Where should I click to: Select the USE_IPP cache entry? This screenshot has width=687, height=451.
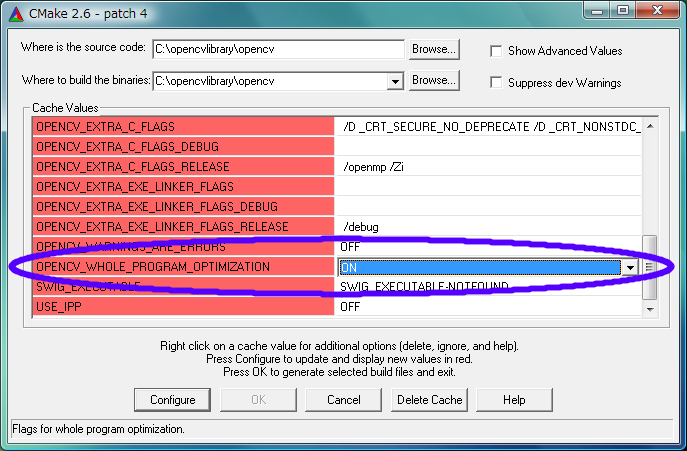[184, 307]
